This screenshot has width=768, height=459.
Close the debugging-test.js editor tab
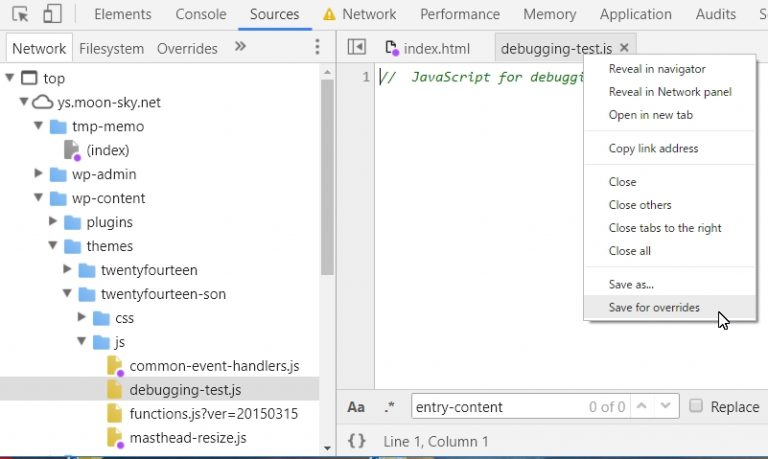tap(624, 48)
